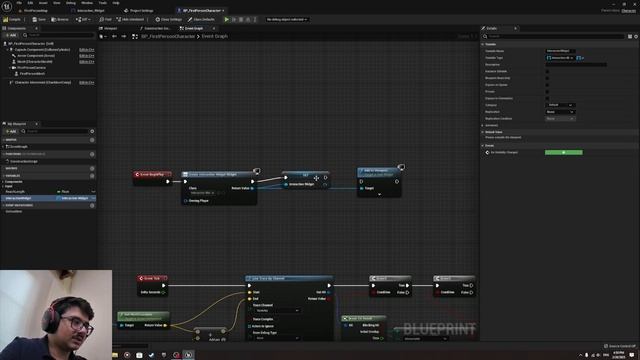Click the Line Trace By Channel node header

(289, 278)
